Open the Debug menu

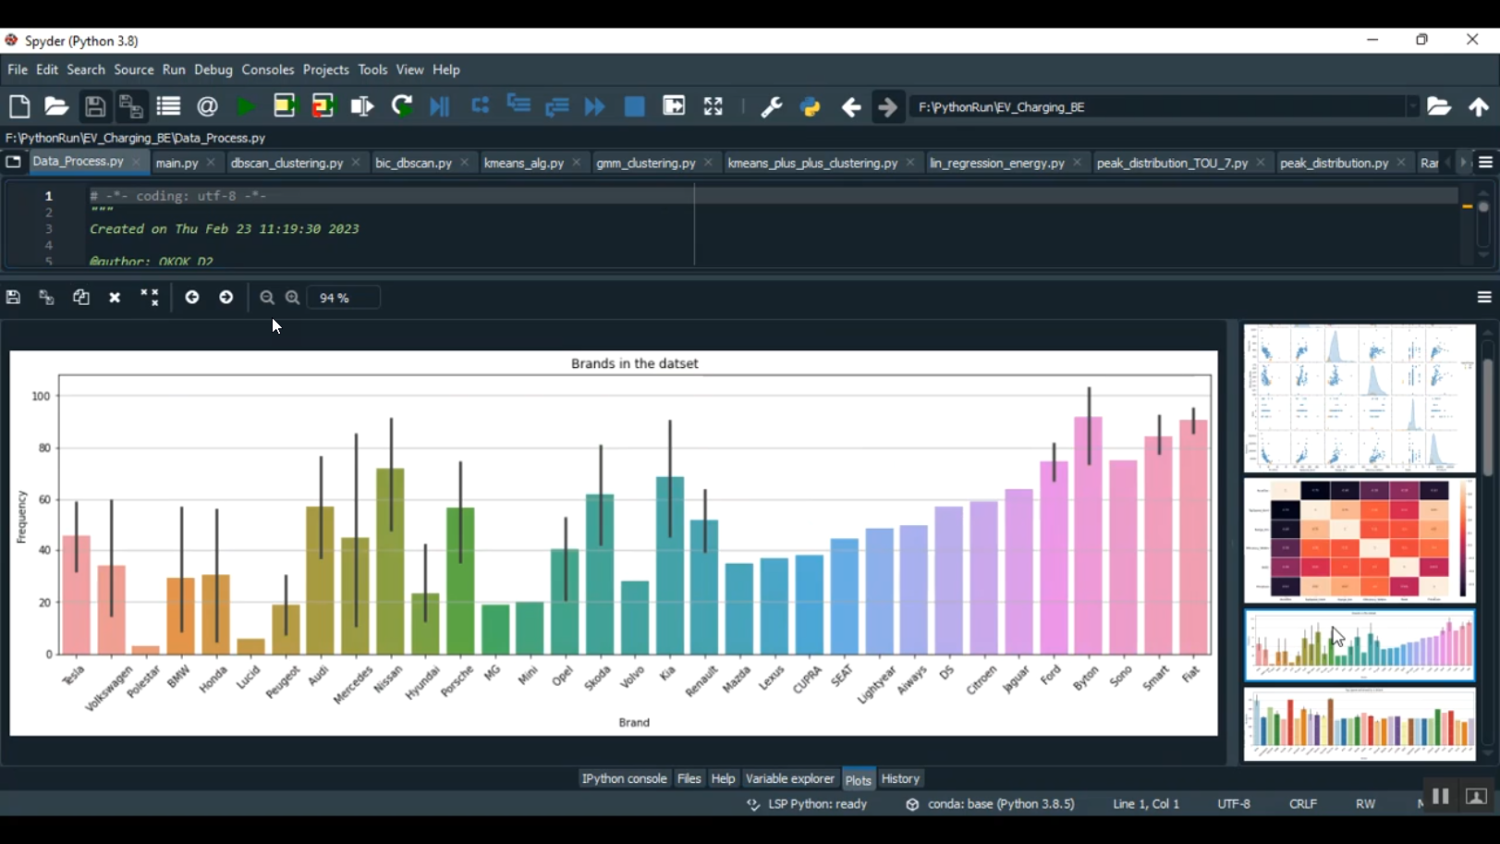point(213,70)
